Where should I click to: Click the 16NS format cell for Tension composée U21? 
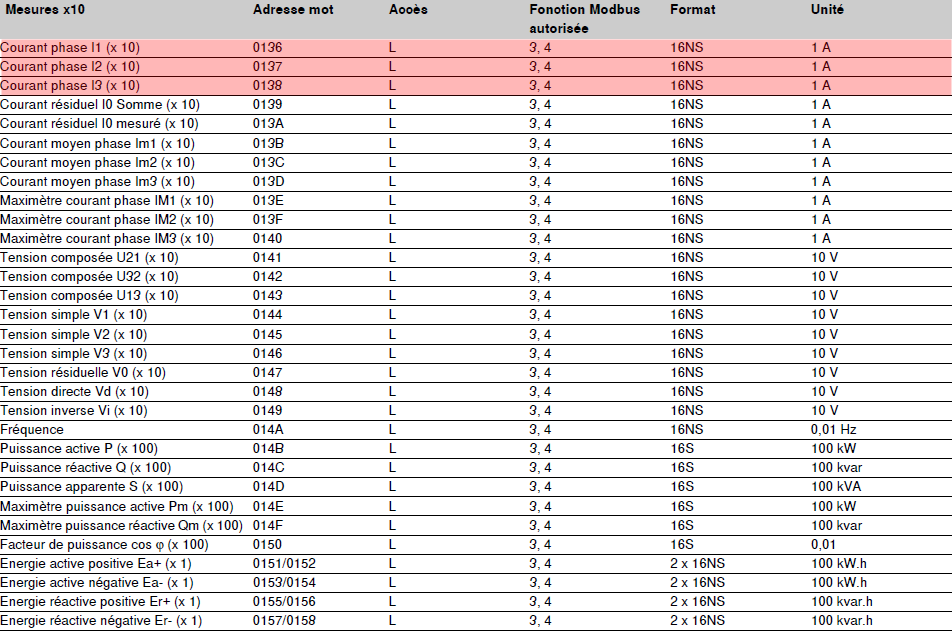pos(685,257)
